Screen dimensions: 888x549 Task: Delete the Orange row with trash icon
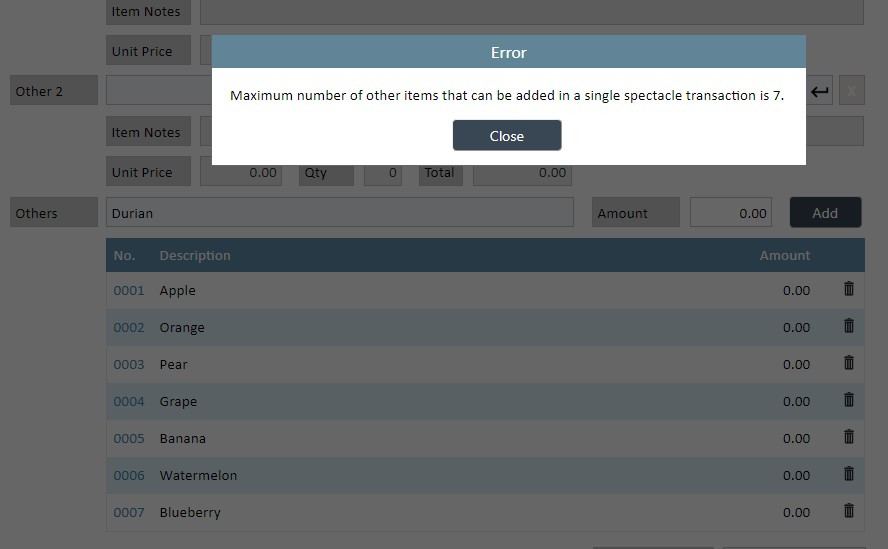[x=848, y=325]
